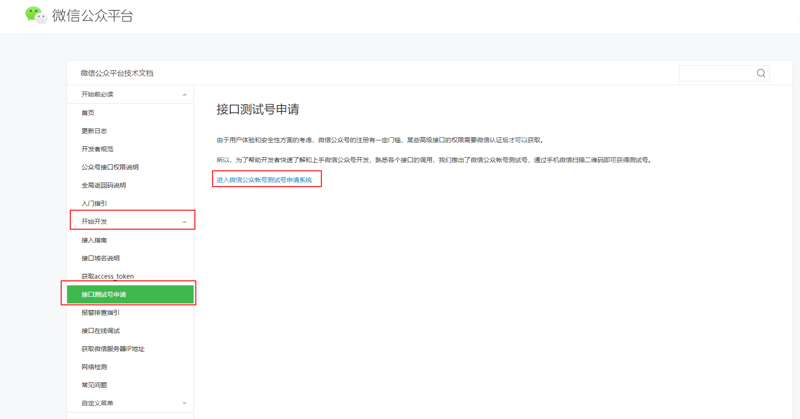Focus the documentation search field
The width and height of the screenshot is (800, 419).
724,73
